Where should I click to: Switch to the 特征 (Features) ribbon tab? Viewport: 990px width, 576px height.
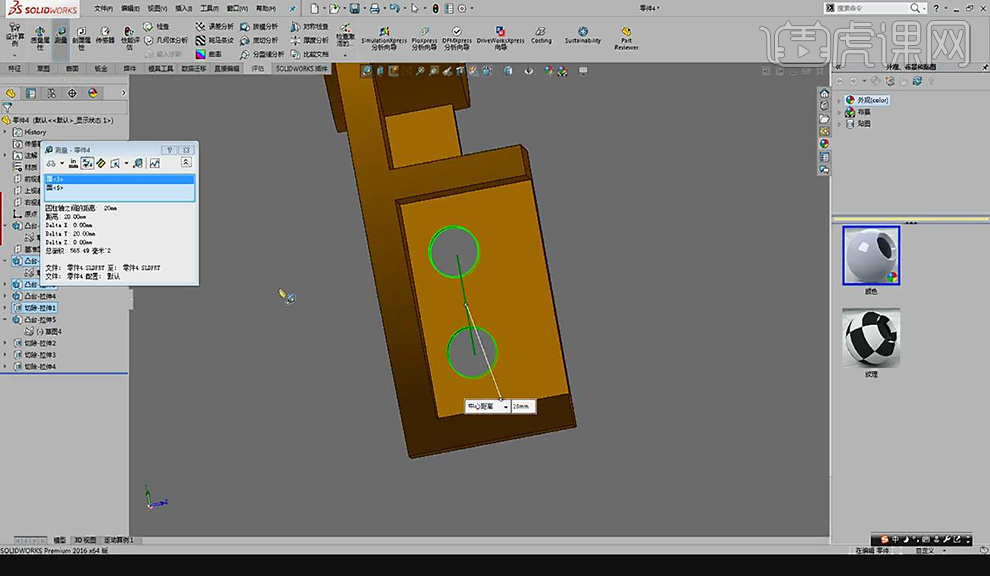tap(15, 68)
